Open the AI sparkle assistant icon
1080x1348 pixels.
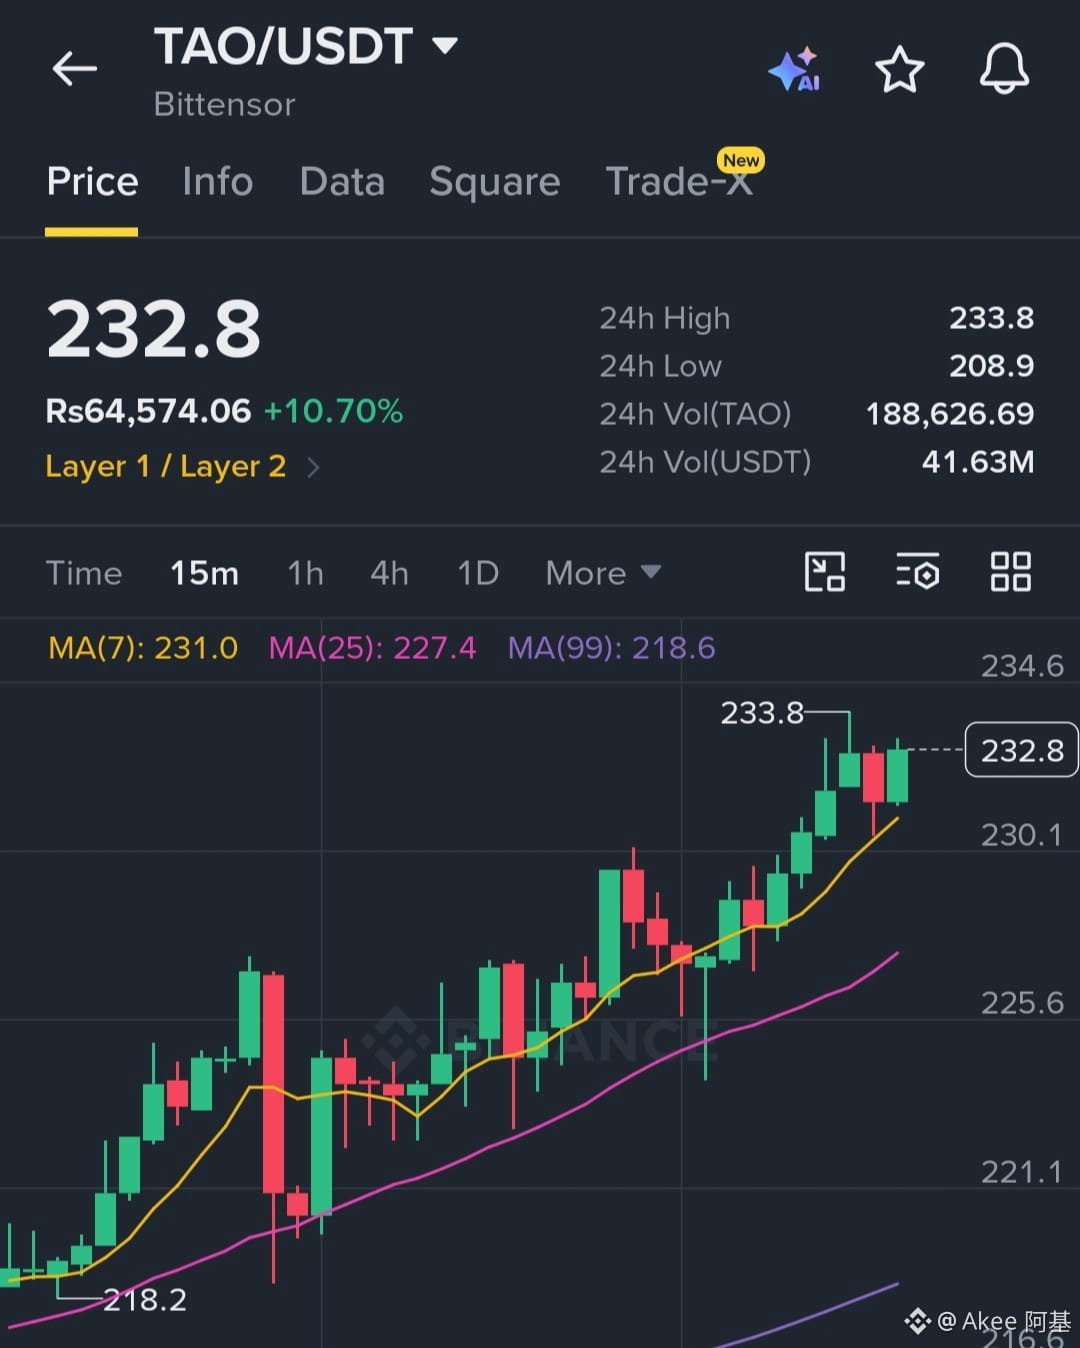pos(795,69)
